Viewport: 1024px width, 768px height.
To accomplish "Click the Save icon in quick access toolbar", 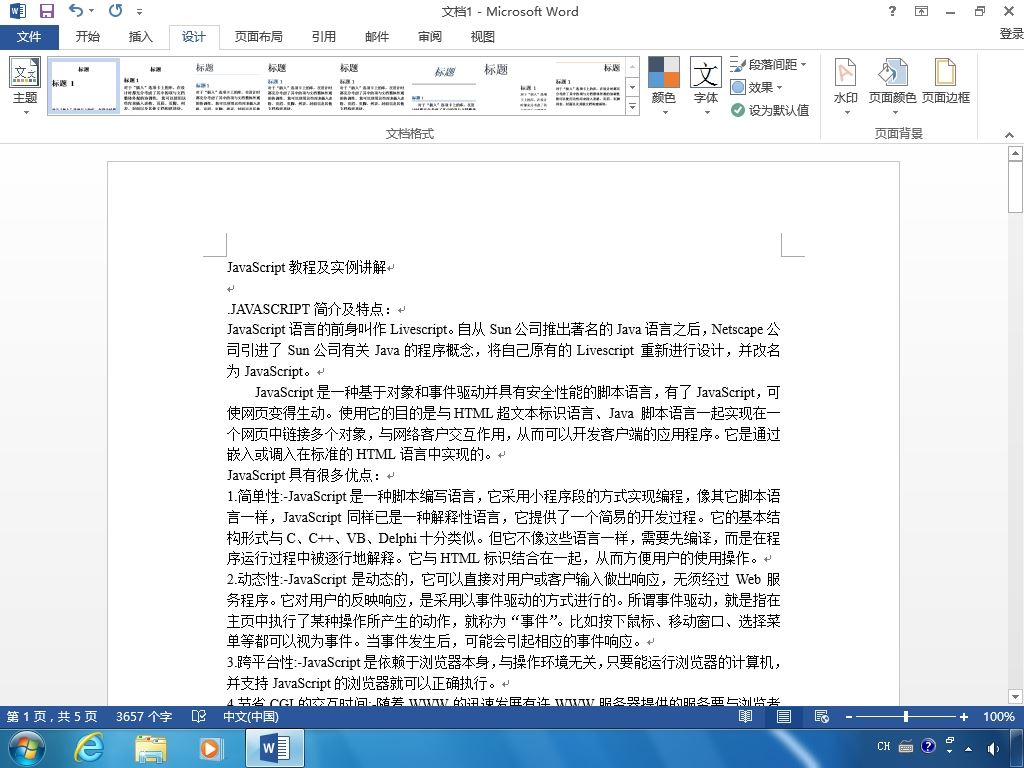I will coord(46,11).
